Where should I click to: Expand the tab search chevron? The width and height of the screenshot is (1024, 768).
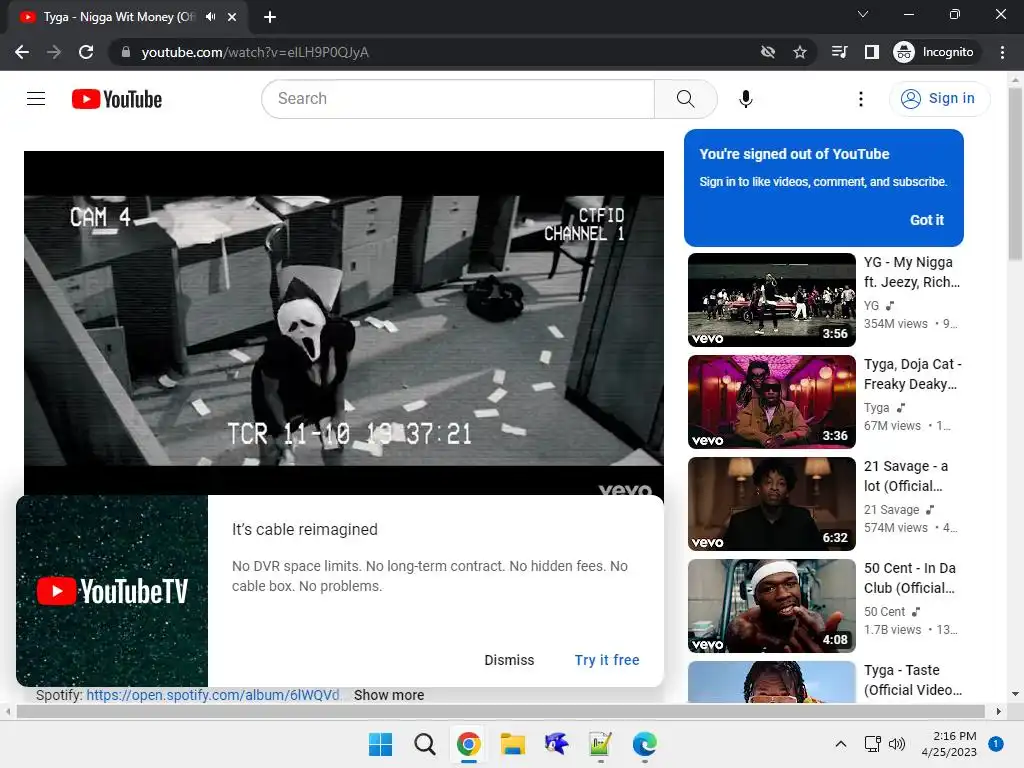pyautogui.click(x=863, y=14)
